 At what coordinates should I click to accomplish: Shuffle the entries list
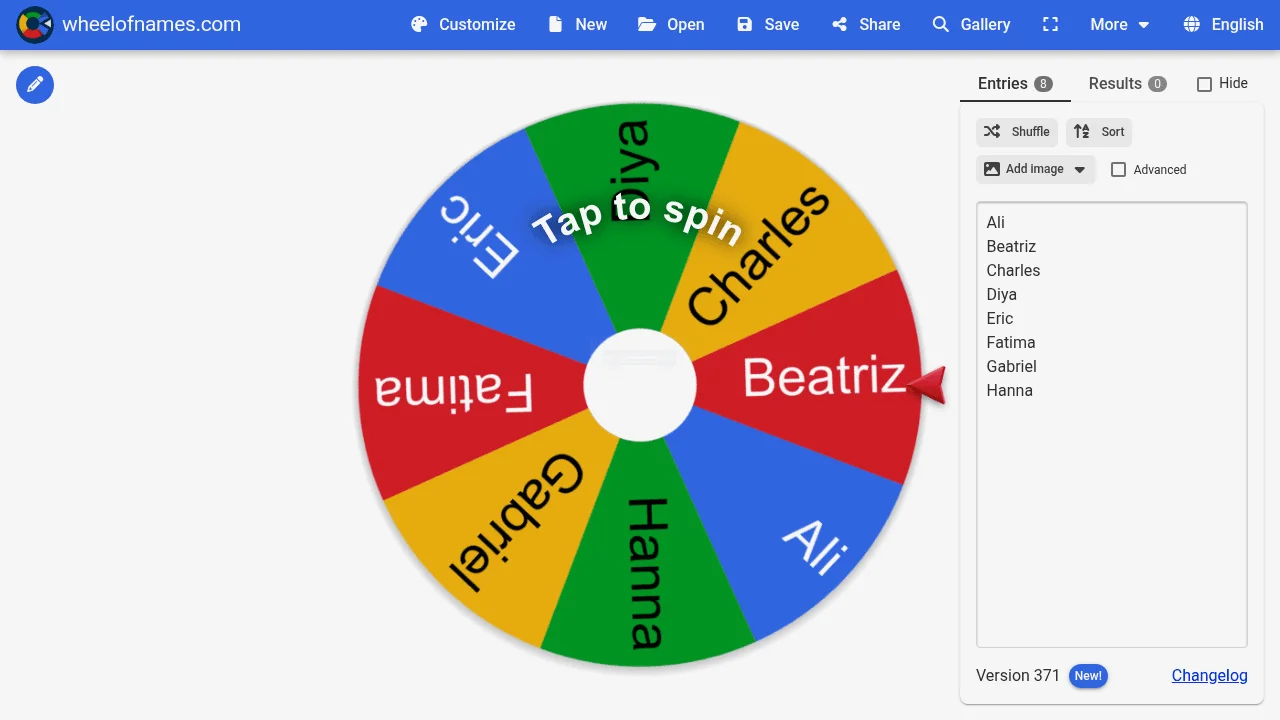point(1016,132)
